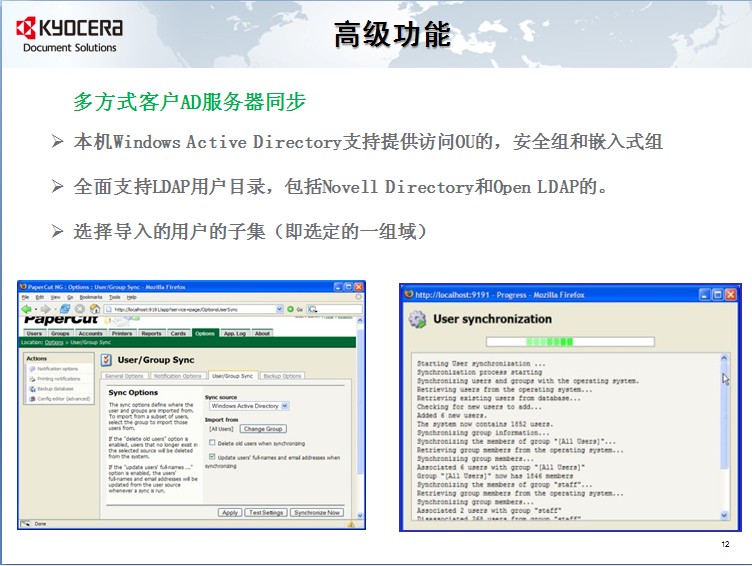The width and height of the screenshot is (752, 566).
Task: Click the Firefox forward arrow button
Action: click(44, 309)
